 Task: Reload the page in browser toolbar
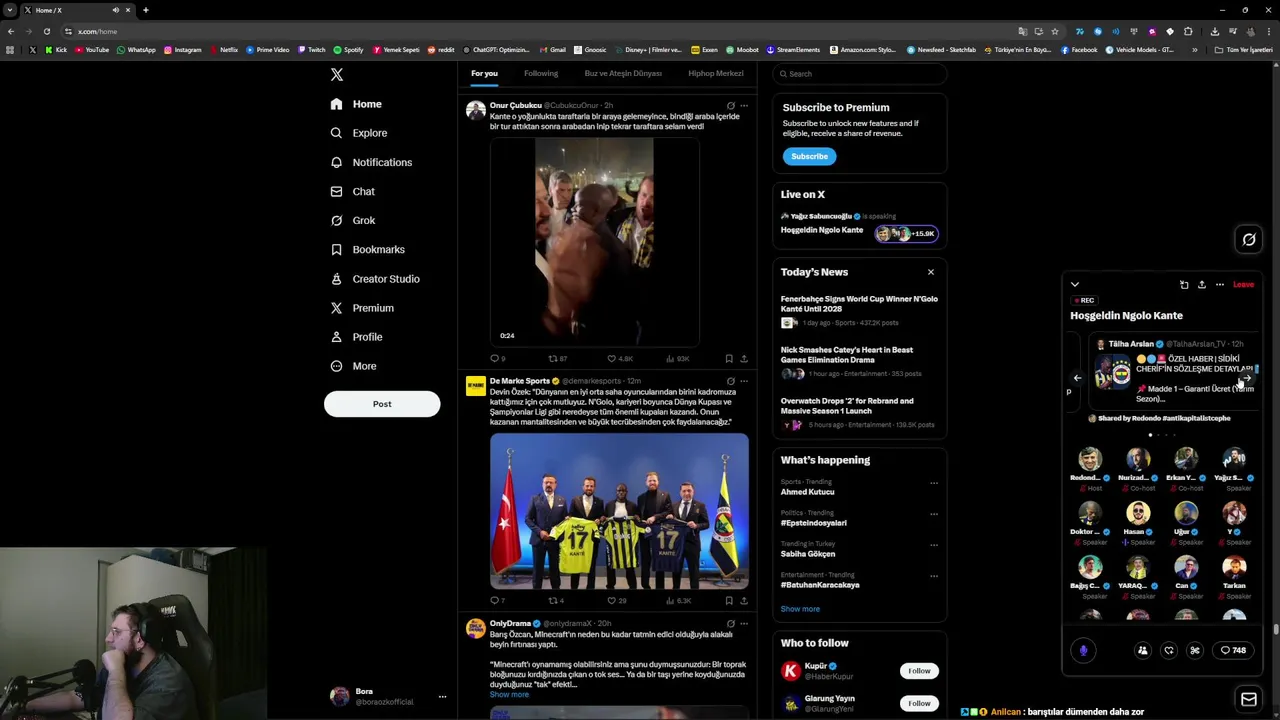pos(46,31)
